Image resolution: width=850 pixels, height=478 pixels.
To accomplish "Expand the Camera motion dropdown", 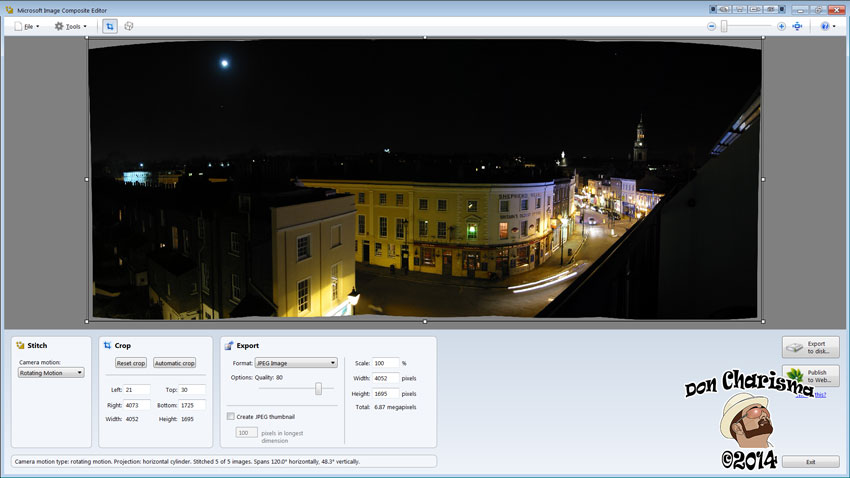I will pos(51,373).
